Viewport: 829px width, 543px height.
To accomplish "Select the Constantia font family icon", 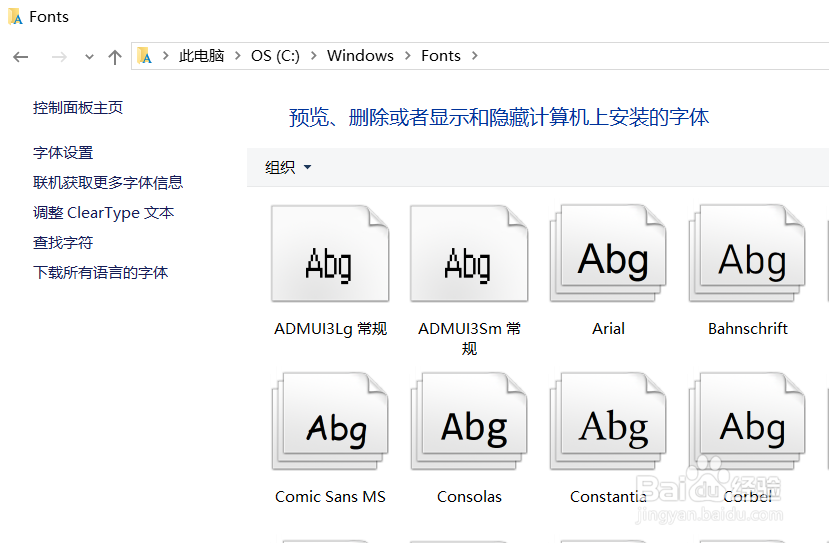I will point(609,421).
